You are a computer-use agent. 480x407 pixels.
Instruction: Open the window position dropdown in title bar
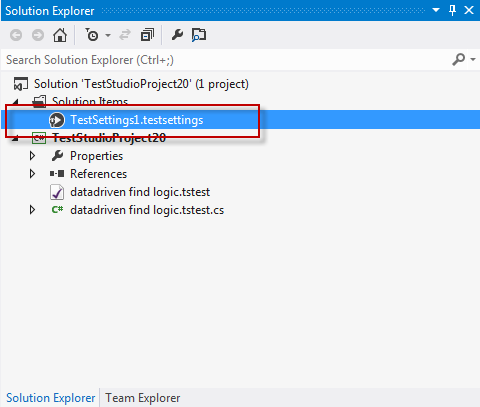(436, 10)
